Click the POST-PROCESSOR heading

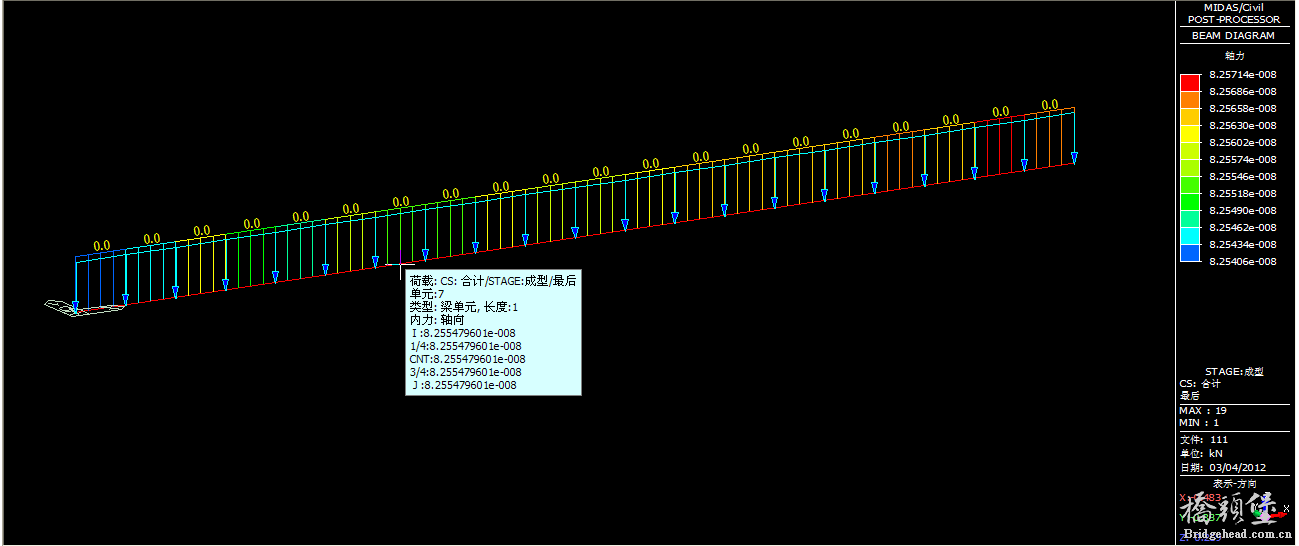pos(1233,19)
